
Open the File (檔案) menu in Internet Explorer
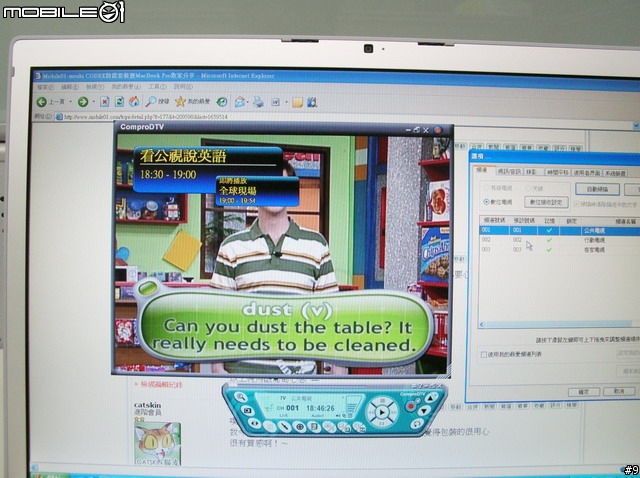46,87
